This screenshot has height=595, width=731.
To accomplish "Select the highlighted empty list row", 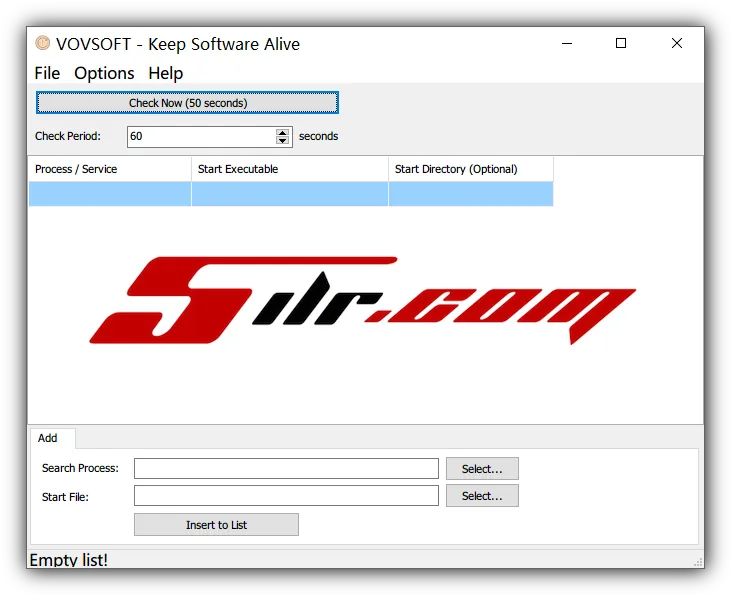I will tap(291, 194).
